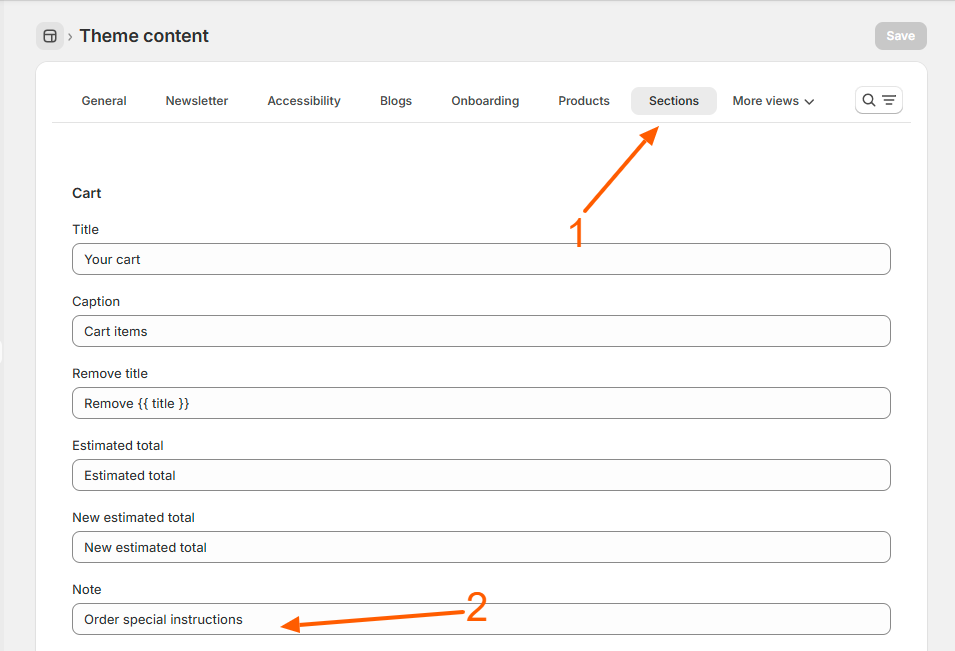Click the Estimated total label above its field

pyautogui.click(x=118, y=445)
